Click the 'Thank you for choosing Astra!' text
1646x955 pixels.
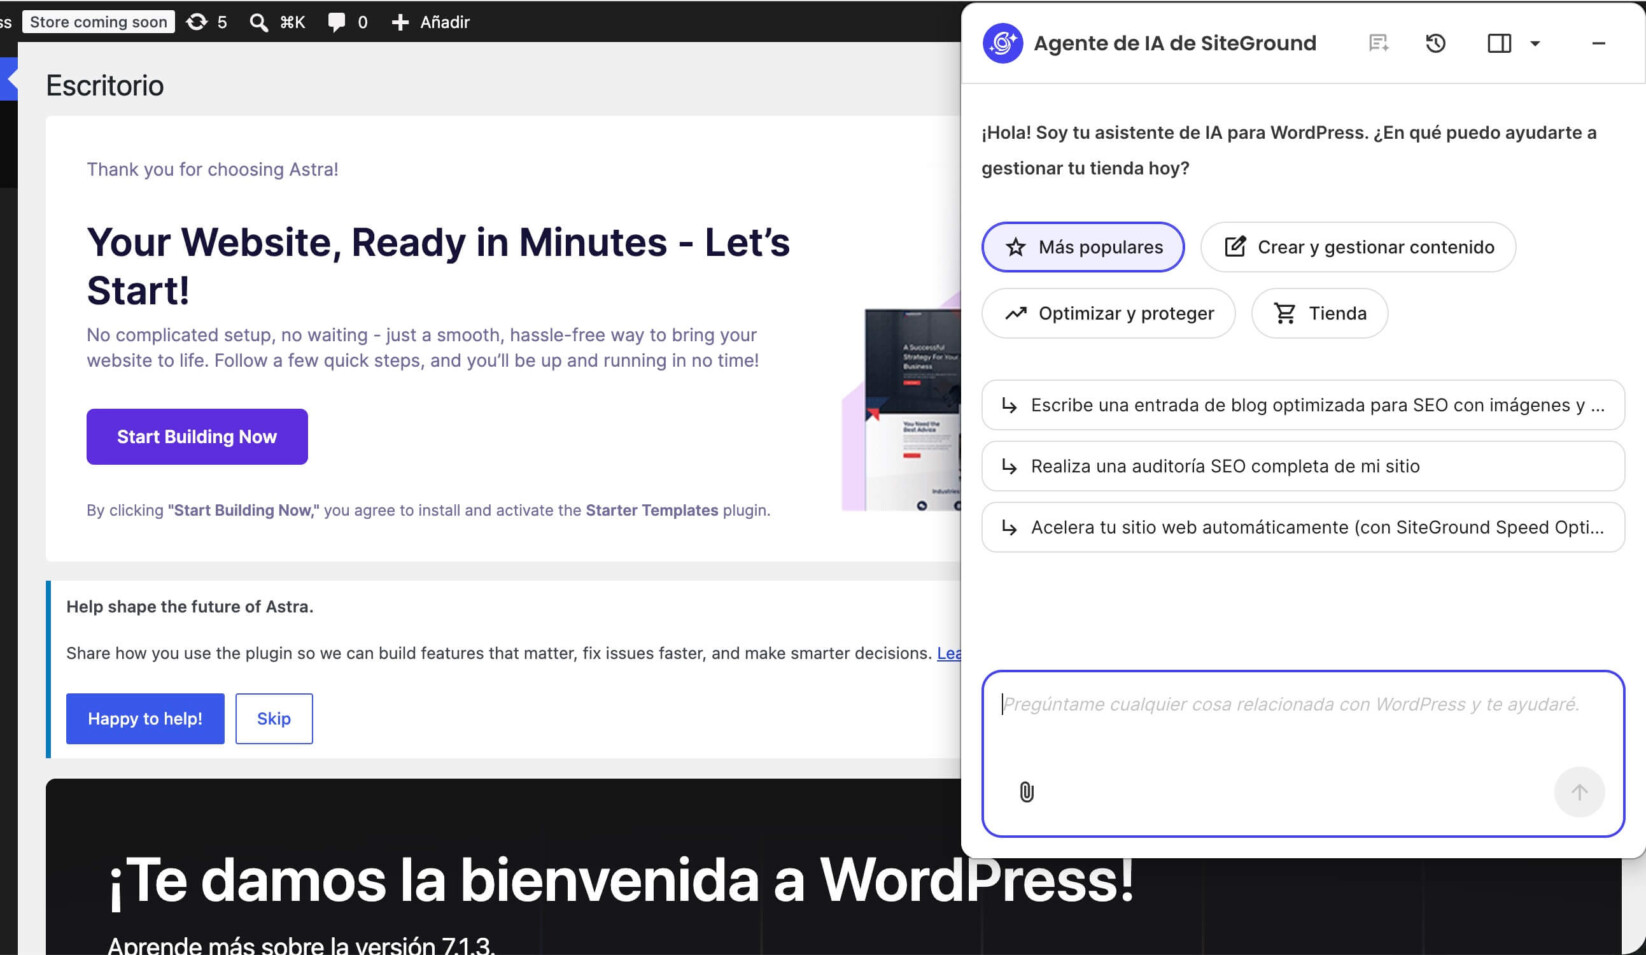213,169
